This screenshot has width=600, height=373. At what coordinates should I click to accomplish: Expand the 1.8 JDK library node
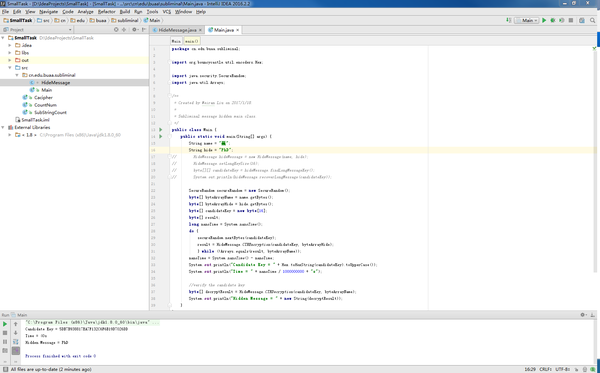10,135
